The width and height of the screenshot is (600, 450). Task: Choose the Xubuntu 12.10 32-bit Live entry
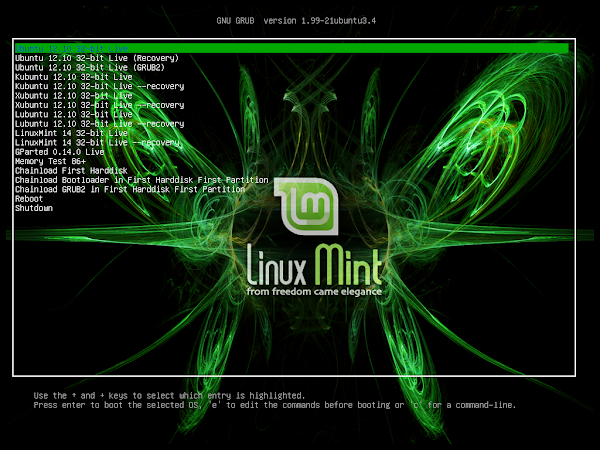coord(73,96)
